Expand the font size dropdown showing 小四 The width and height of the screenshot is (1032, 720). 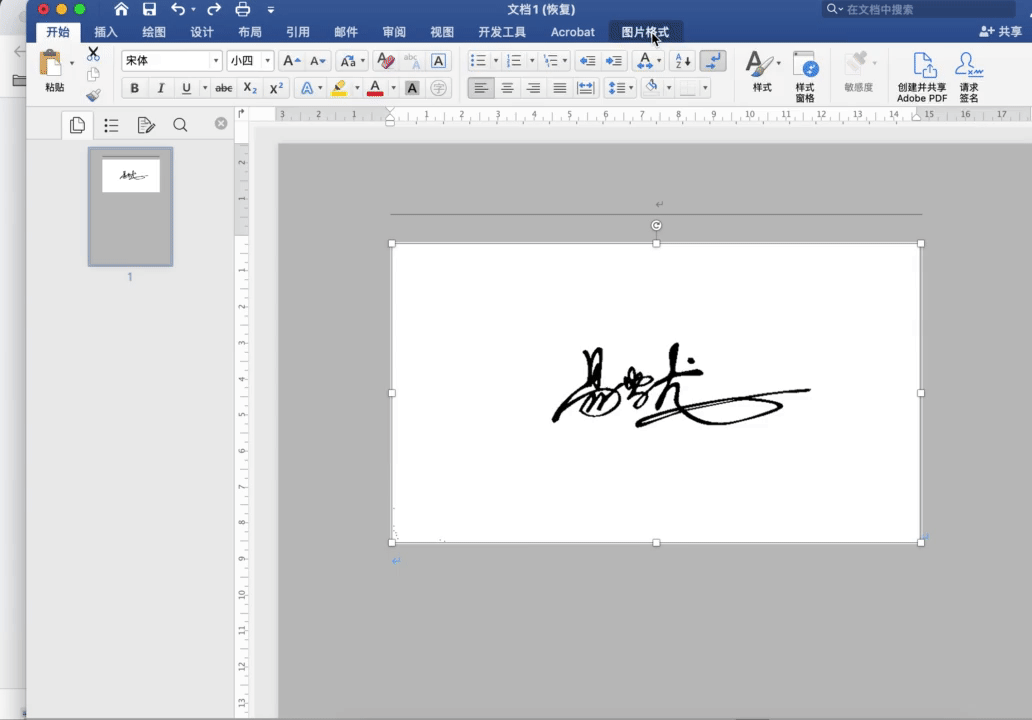pyautogui.click(x=267, y=61)
